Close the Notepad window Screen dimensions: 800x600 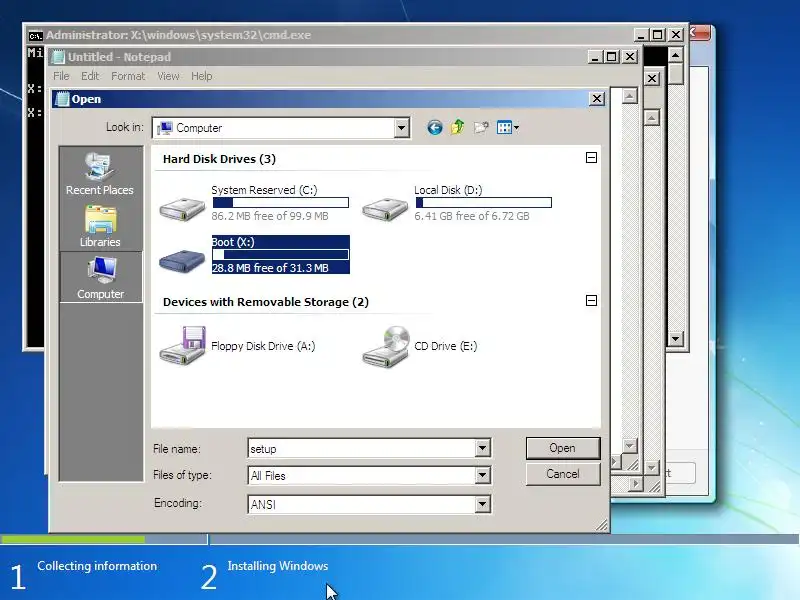(630, 57)
